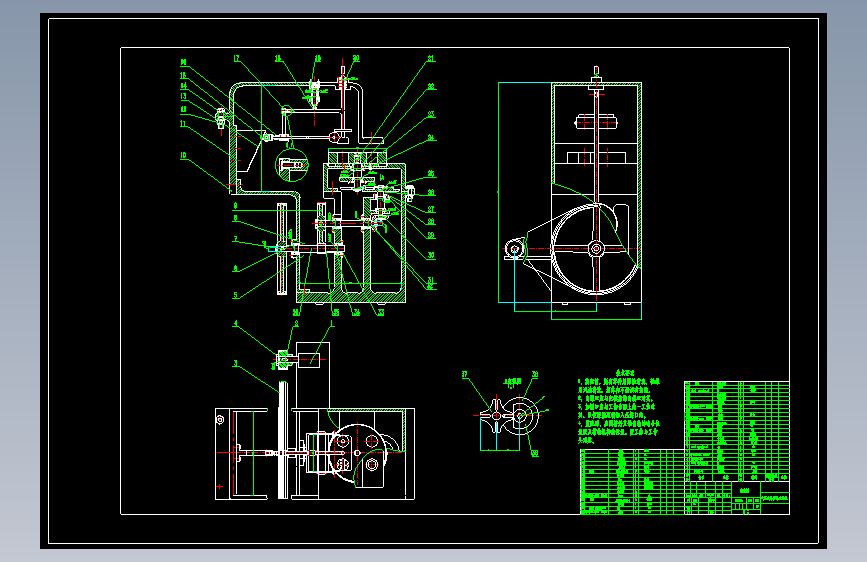
Task: Click callout 37 of the Geneva mechanism
Action: [x=464, y=374]
